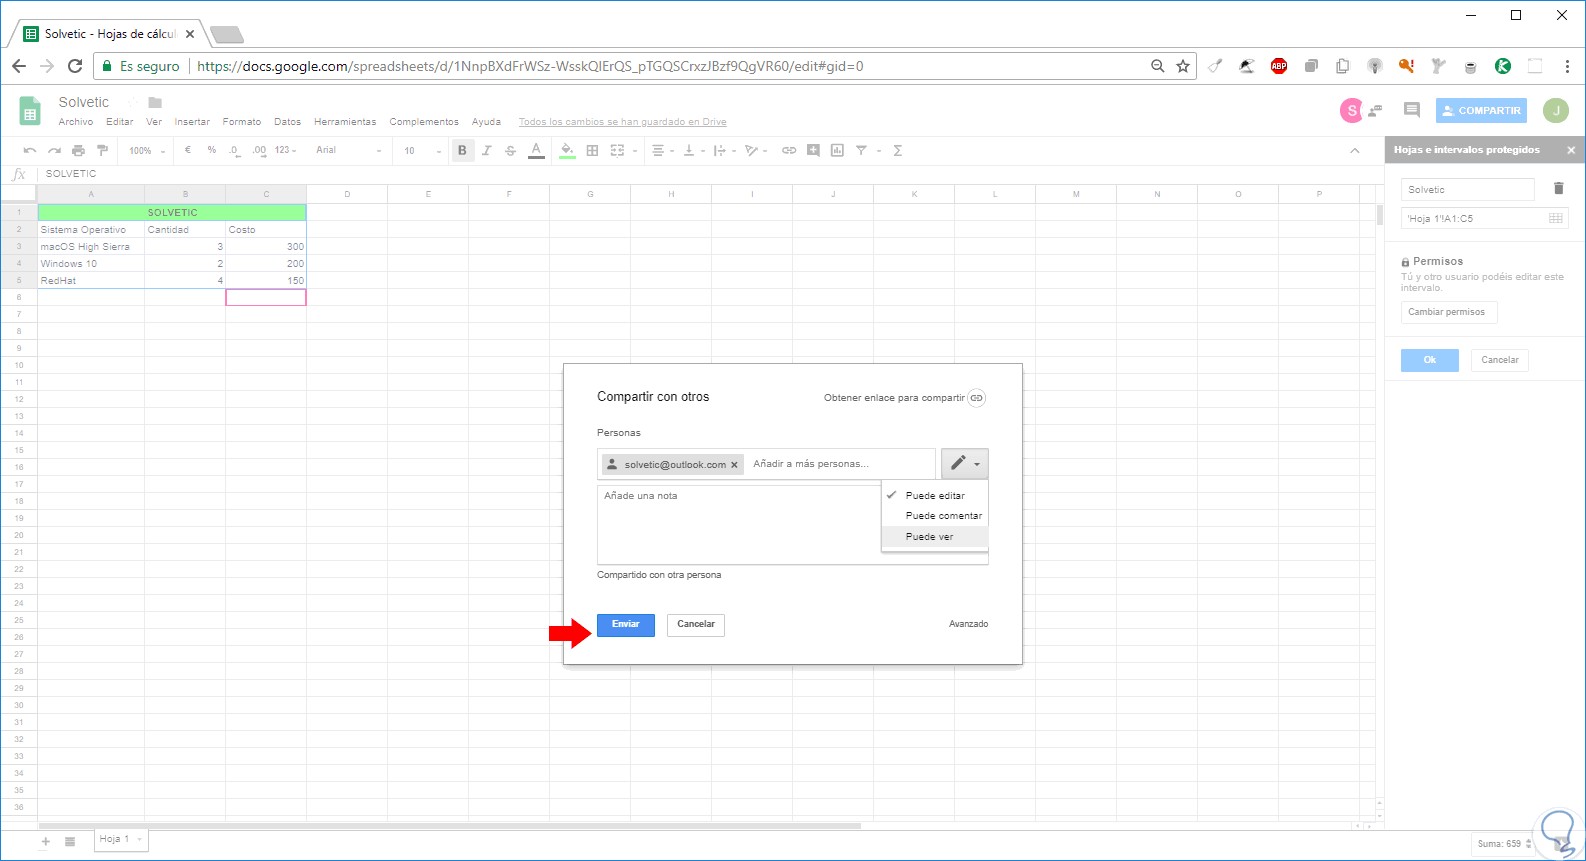Click the redo arrow in the toolbar
The width and height of the screenshot is (1586, 861).
(x=54, y=151)
